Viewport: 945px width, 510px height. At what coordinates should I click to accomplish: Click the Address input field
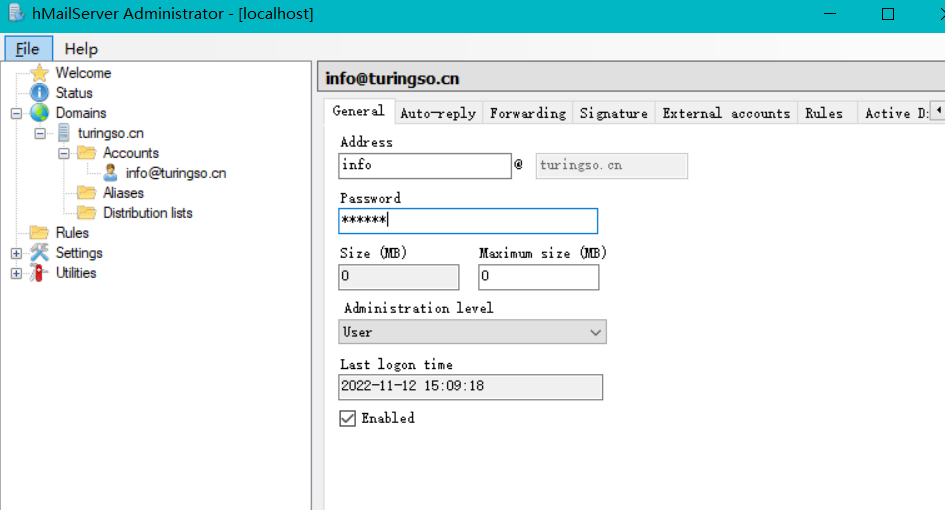click(x=425, y=166)
